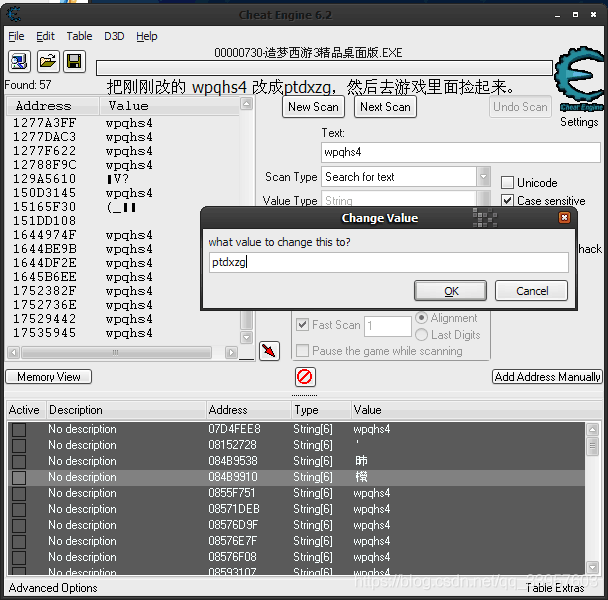Click the Memory View button
This screenshot has width=608, height=600.
pyautogui.click(x=48, y=377)
